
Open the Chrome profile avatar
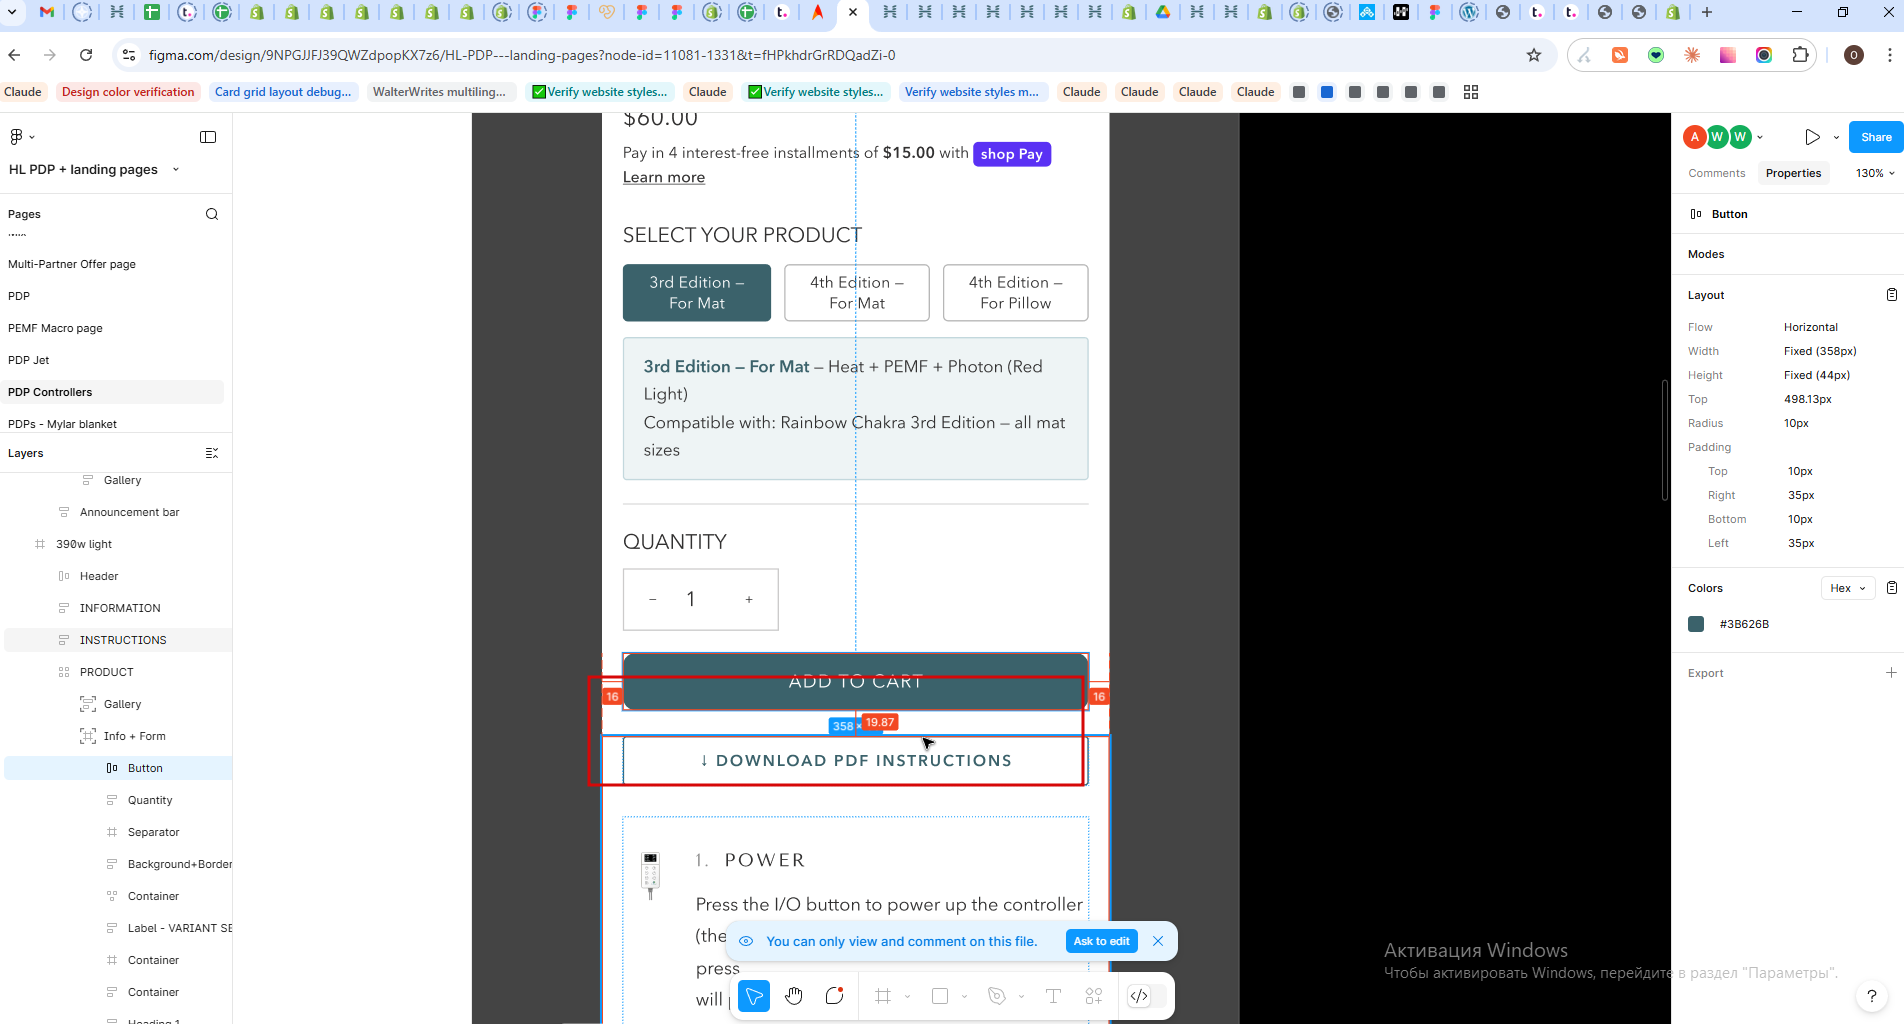(x=1853, y=55)
